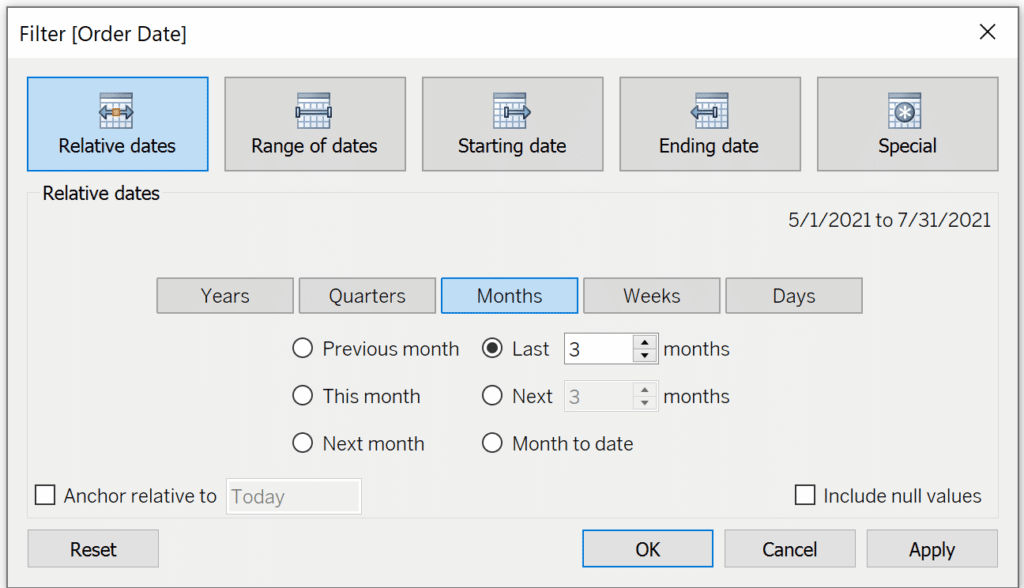Enable the Anchor relative to checkbox
The height and width of the screenshot is (588, 1024).
[x=45, y=495]
